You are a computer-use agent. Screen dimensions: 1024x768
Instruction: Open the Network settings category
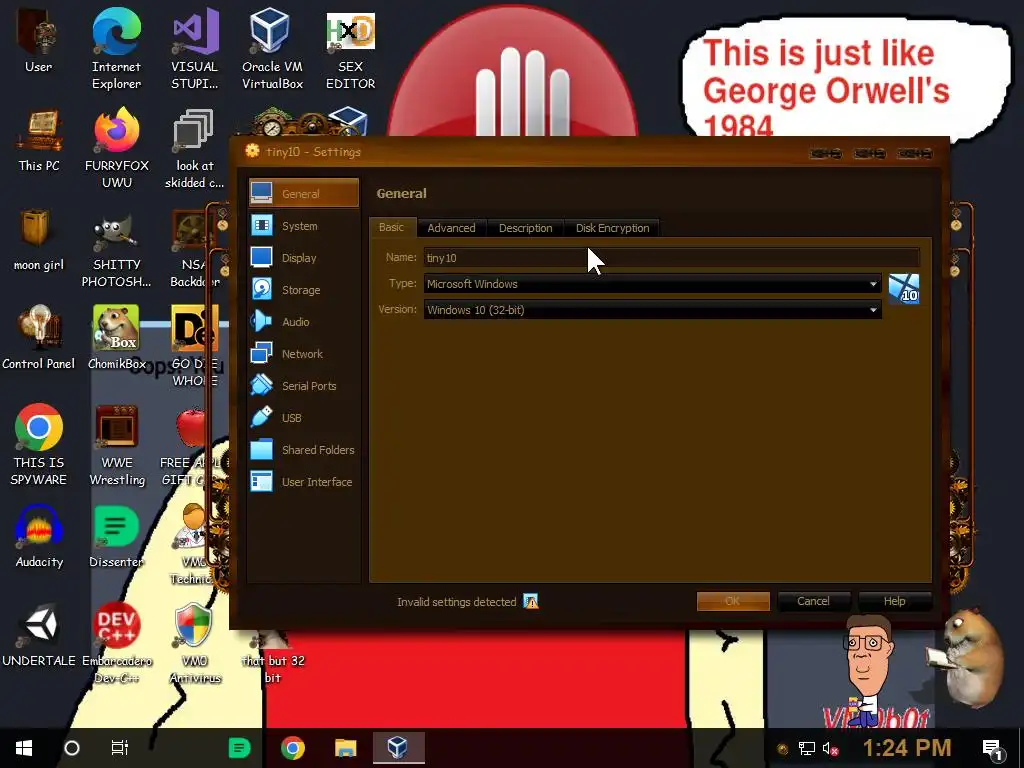coord(304,353)
